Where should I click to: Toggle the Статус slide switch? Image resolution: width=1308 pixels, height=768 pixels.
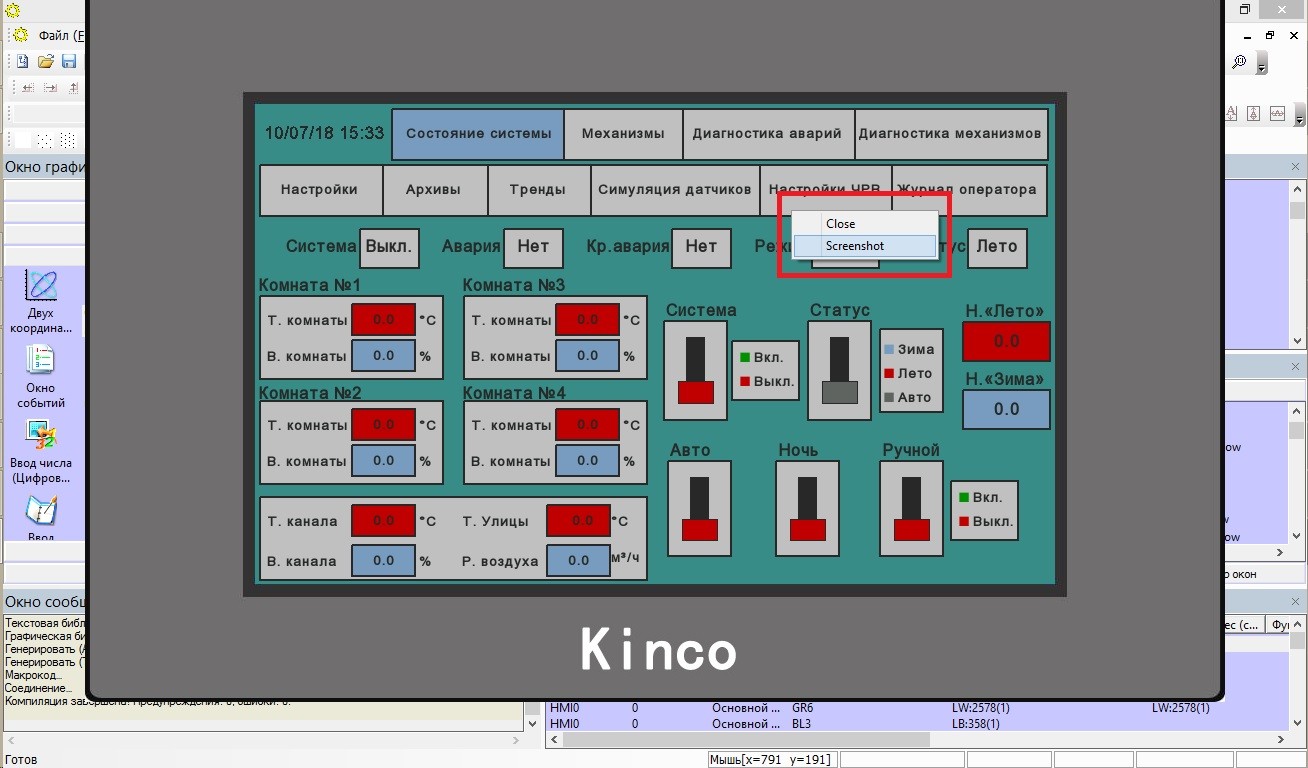click(840, 370)
